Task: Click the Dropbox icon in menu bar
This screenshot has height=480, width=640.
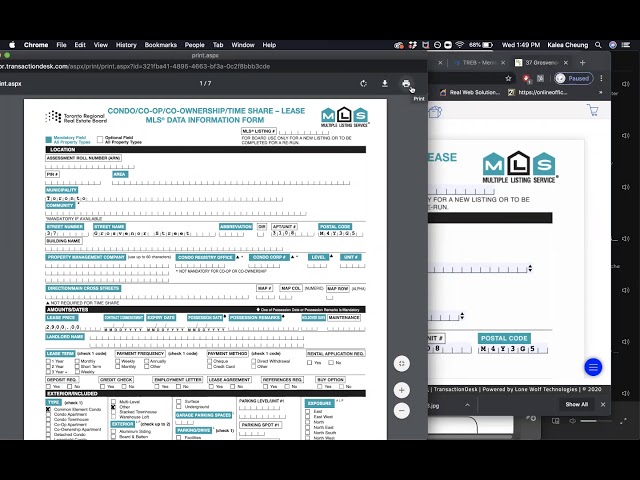Action: click(413, 45)
